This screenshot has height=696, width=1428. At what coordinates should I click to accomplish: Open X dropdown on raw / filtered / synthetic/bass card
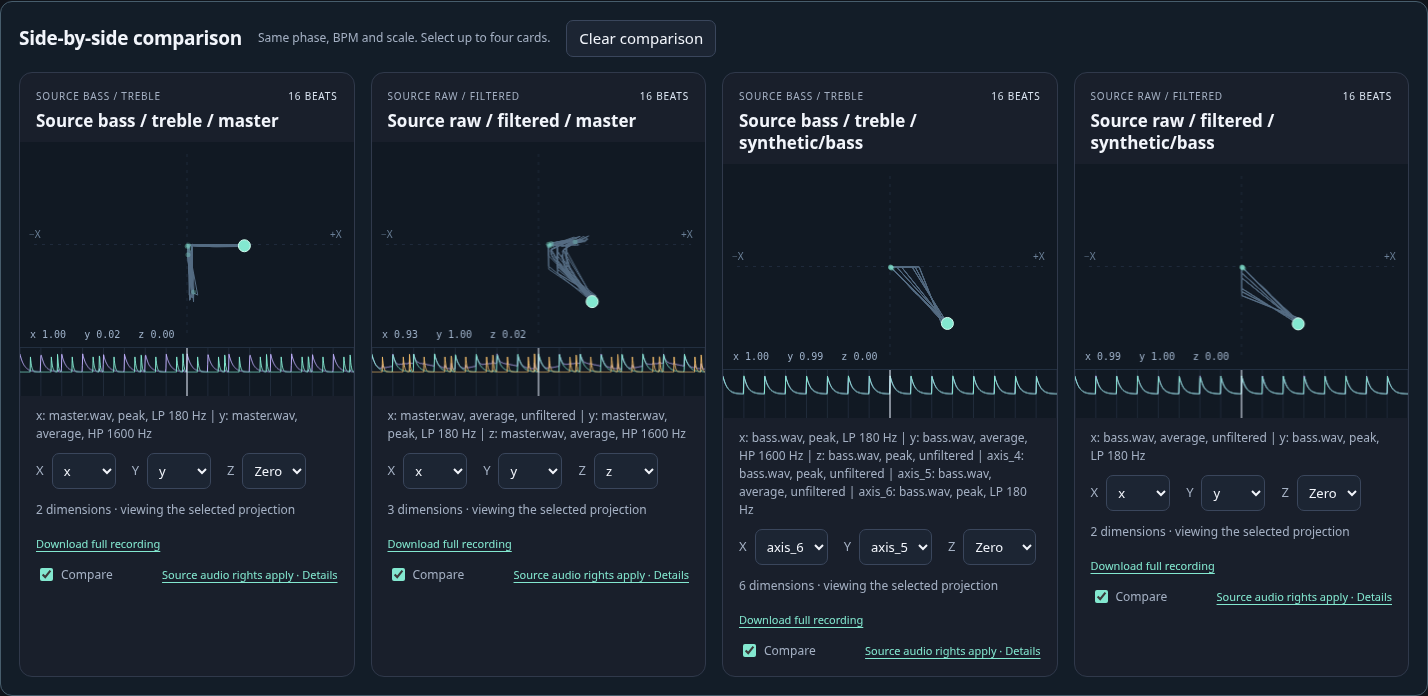pos(1138,493)
